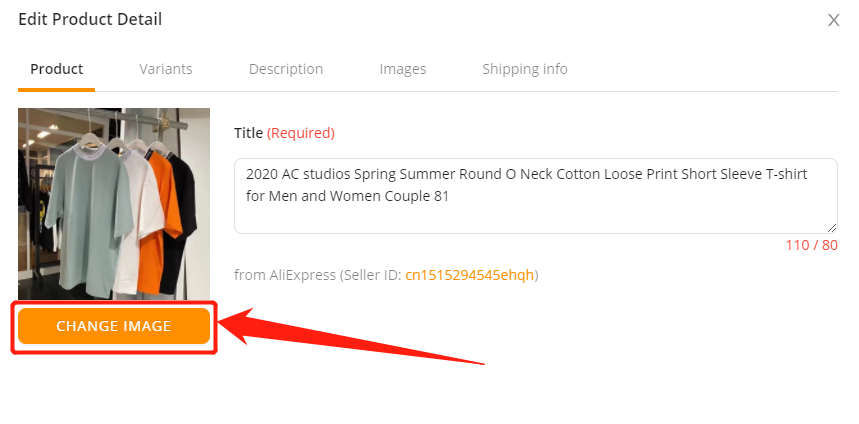
Task: Select the t-shirt product photo thumbnail
Action: coord(114,204)
